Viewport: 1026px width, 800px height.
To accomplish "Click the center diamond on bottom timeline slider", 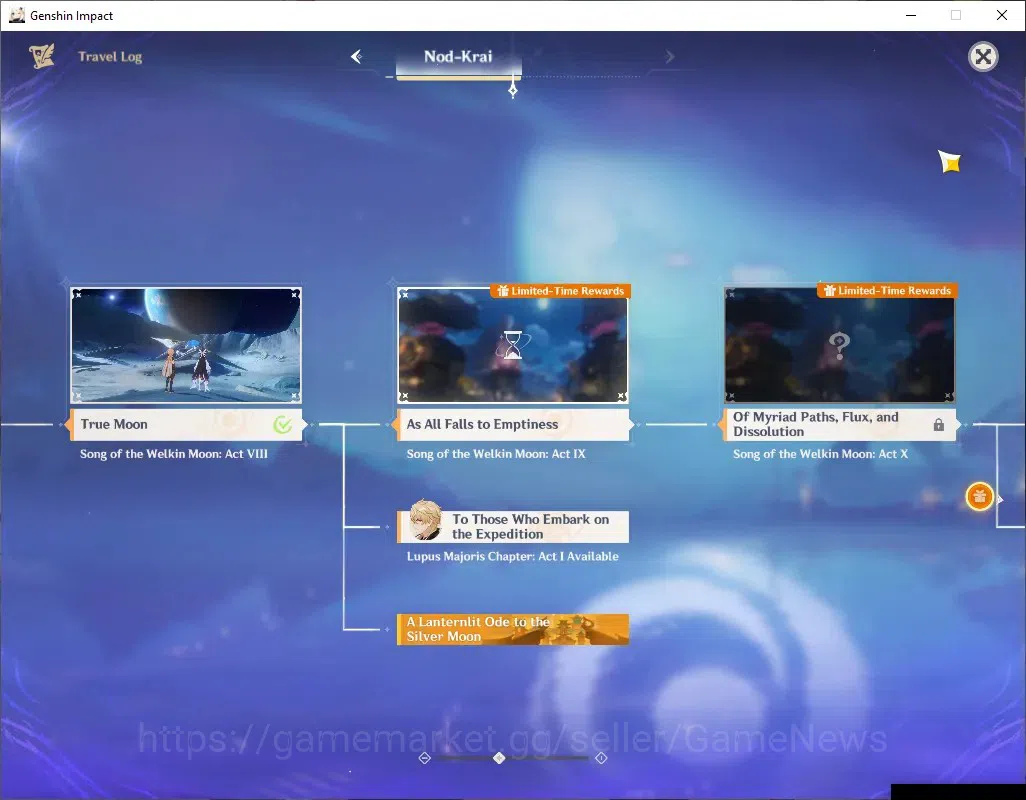I will tap(499, 758).
